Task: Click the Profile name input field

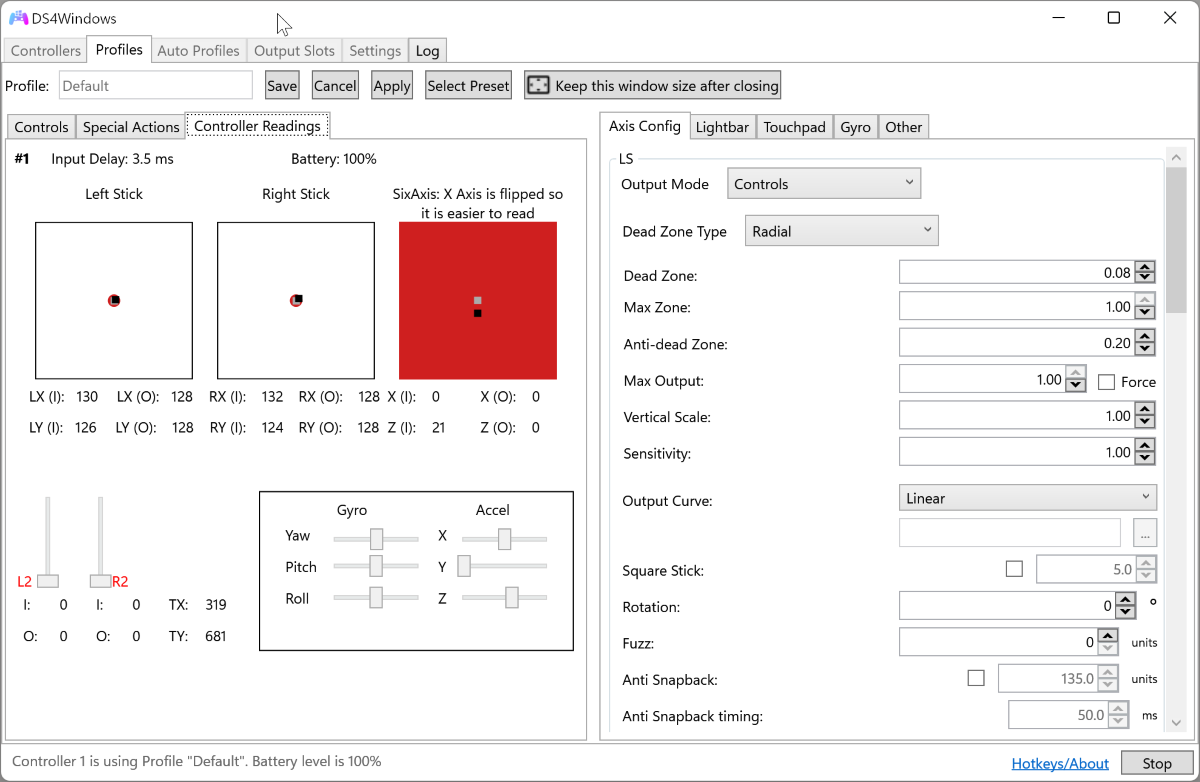Action: tap(156, 85)
